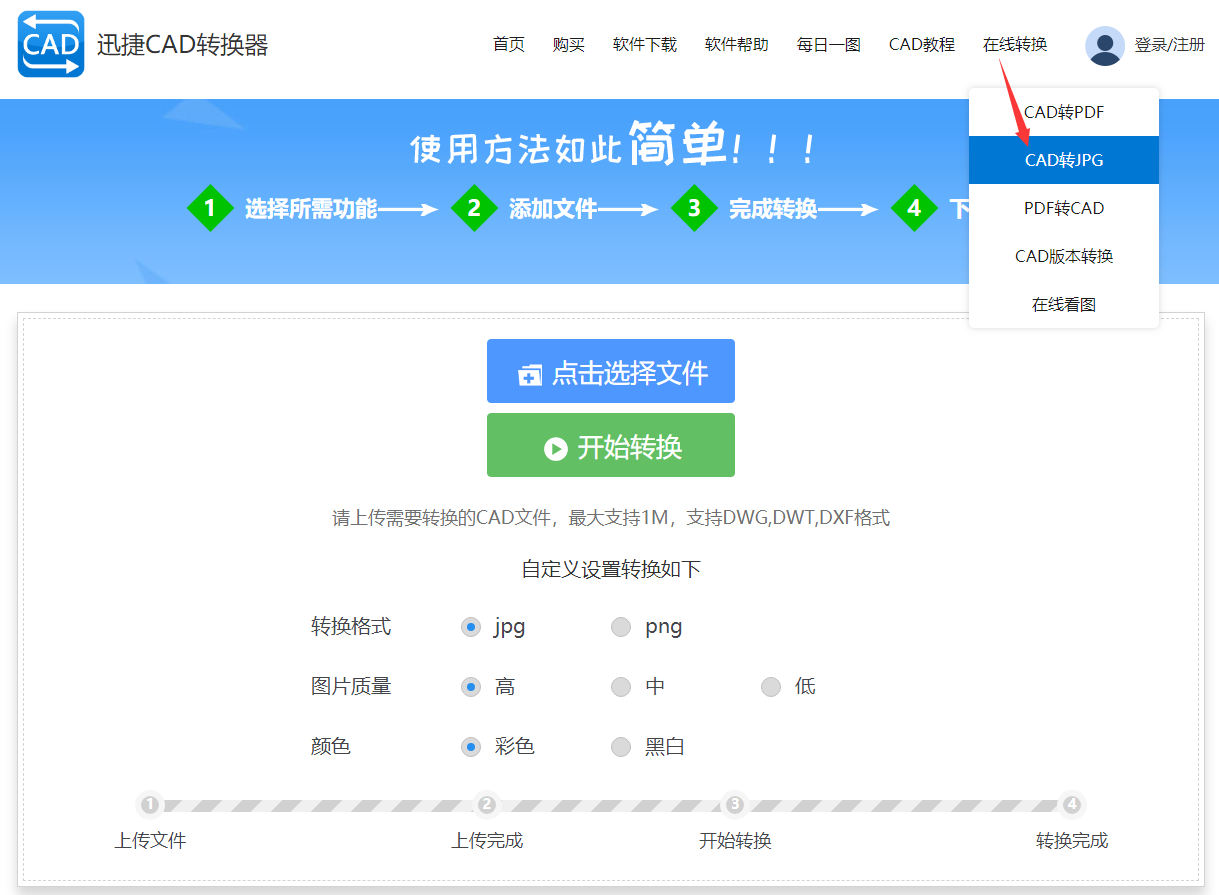Open CAD教程 in navigation
1219x895 pixels.
[922, 44]
